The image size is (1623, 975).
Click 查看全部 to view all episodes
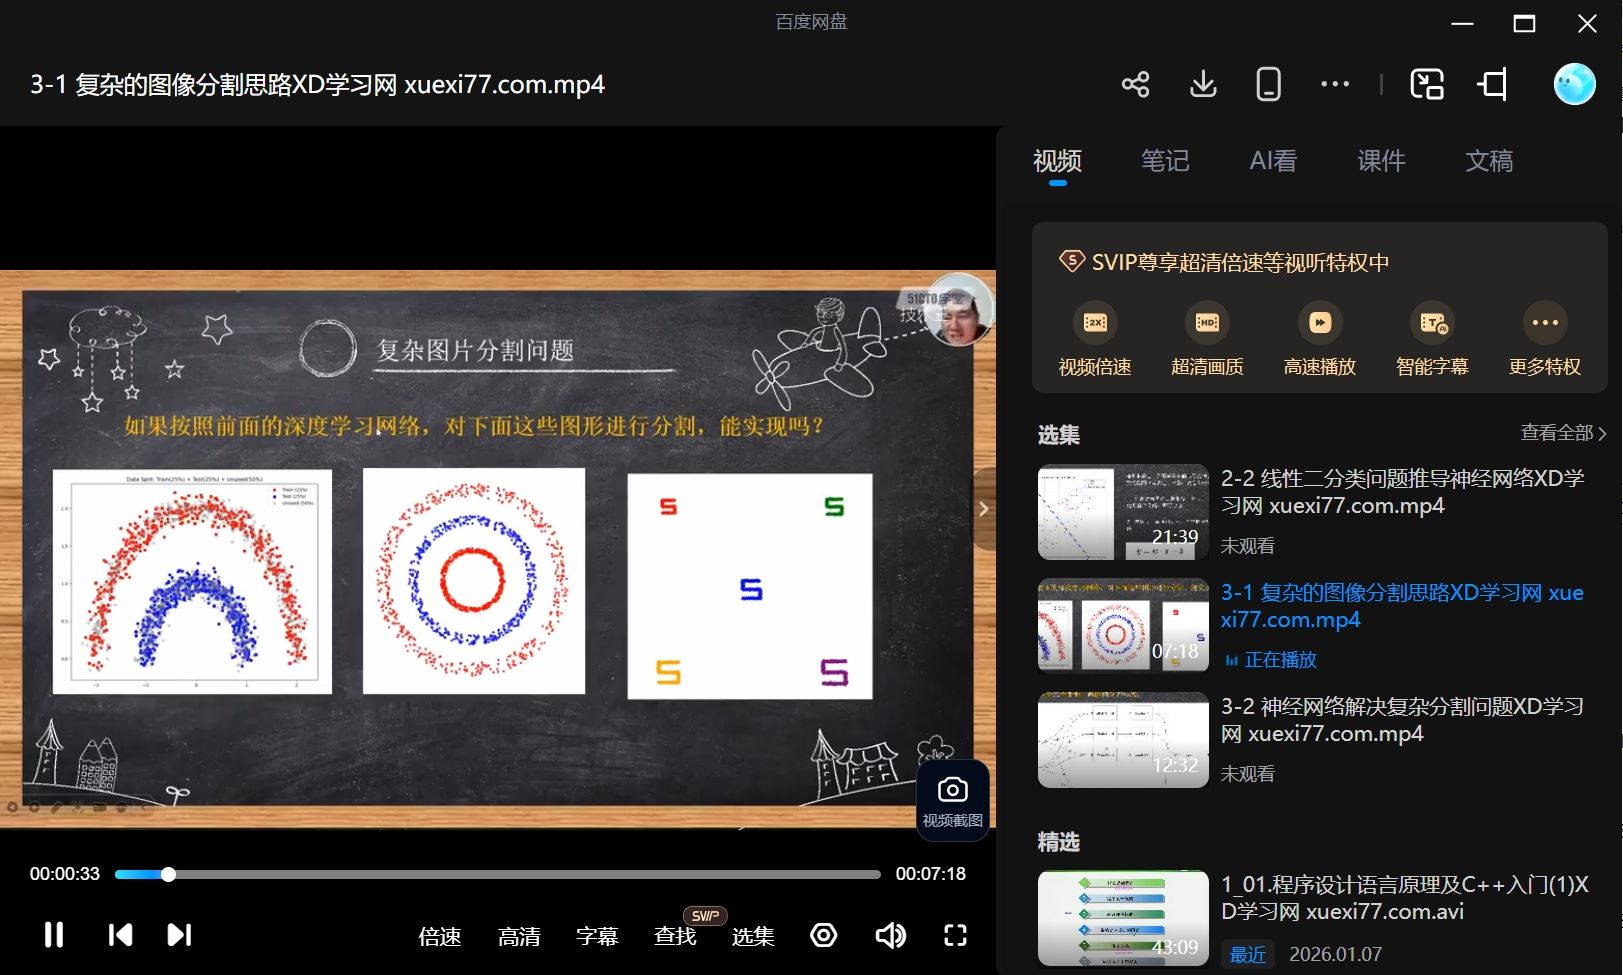point(1562,433)
